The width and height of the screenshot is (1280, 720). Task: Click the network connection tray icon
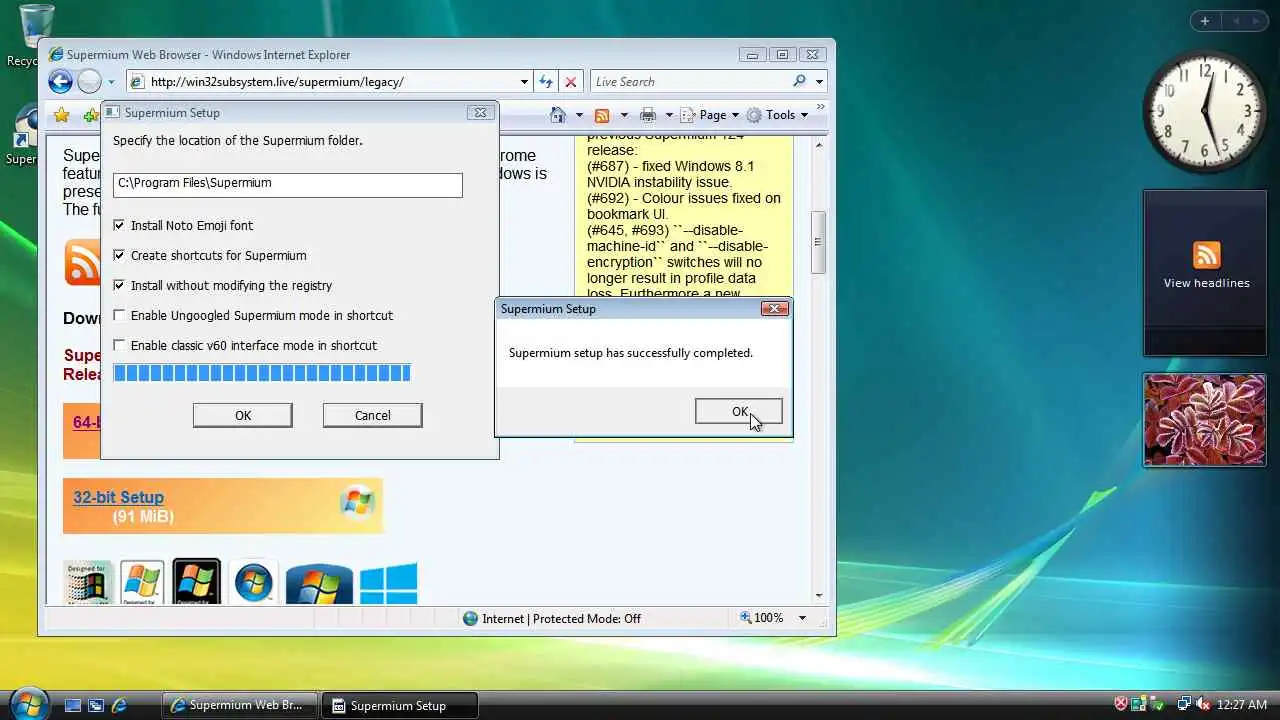click(1183, 704)
